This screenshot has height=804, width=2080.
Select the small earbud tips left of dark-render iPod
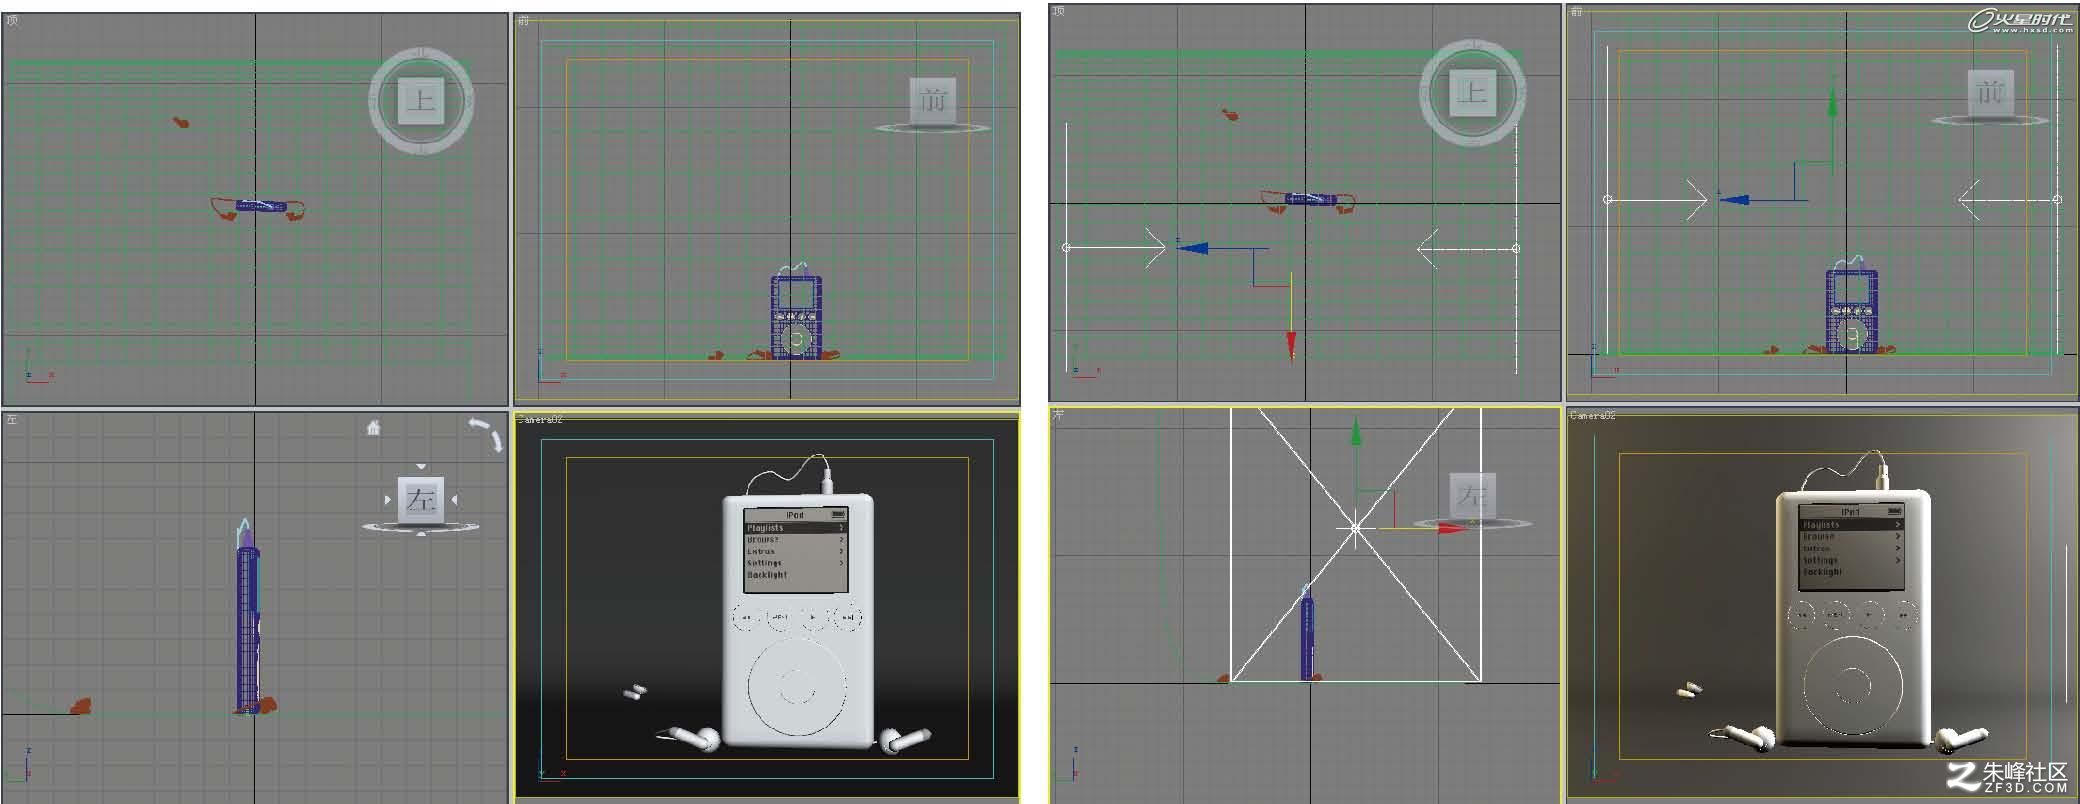[635, 691]
